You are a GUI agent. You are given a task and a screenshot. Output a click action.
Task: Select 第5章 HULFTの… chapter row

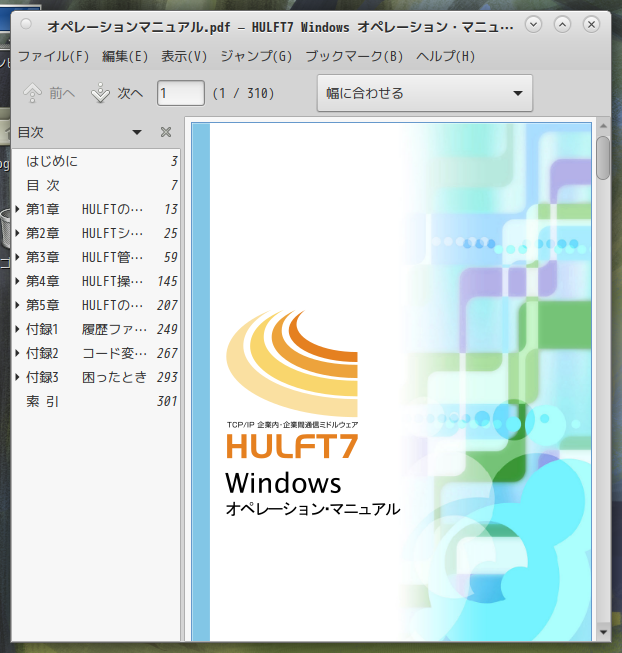point(96,305)
